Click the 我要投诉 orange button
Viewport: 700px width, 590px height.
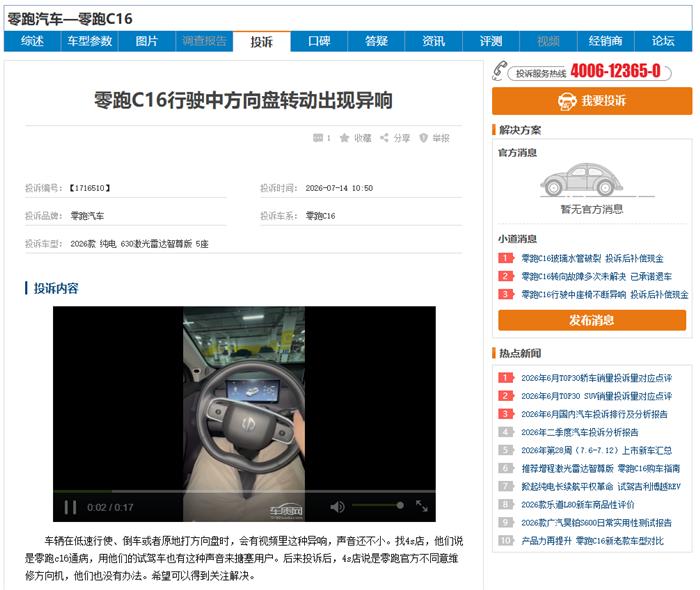coord(592,101)
